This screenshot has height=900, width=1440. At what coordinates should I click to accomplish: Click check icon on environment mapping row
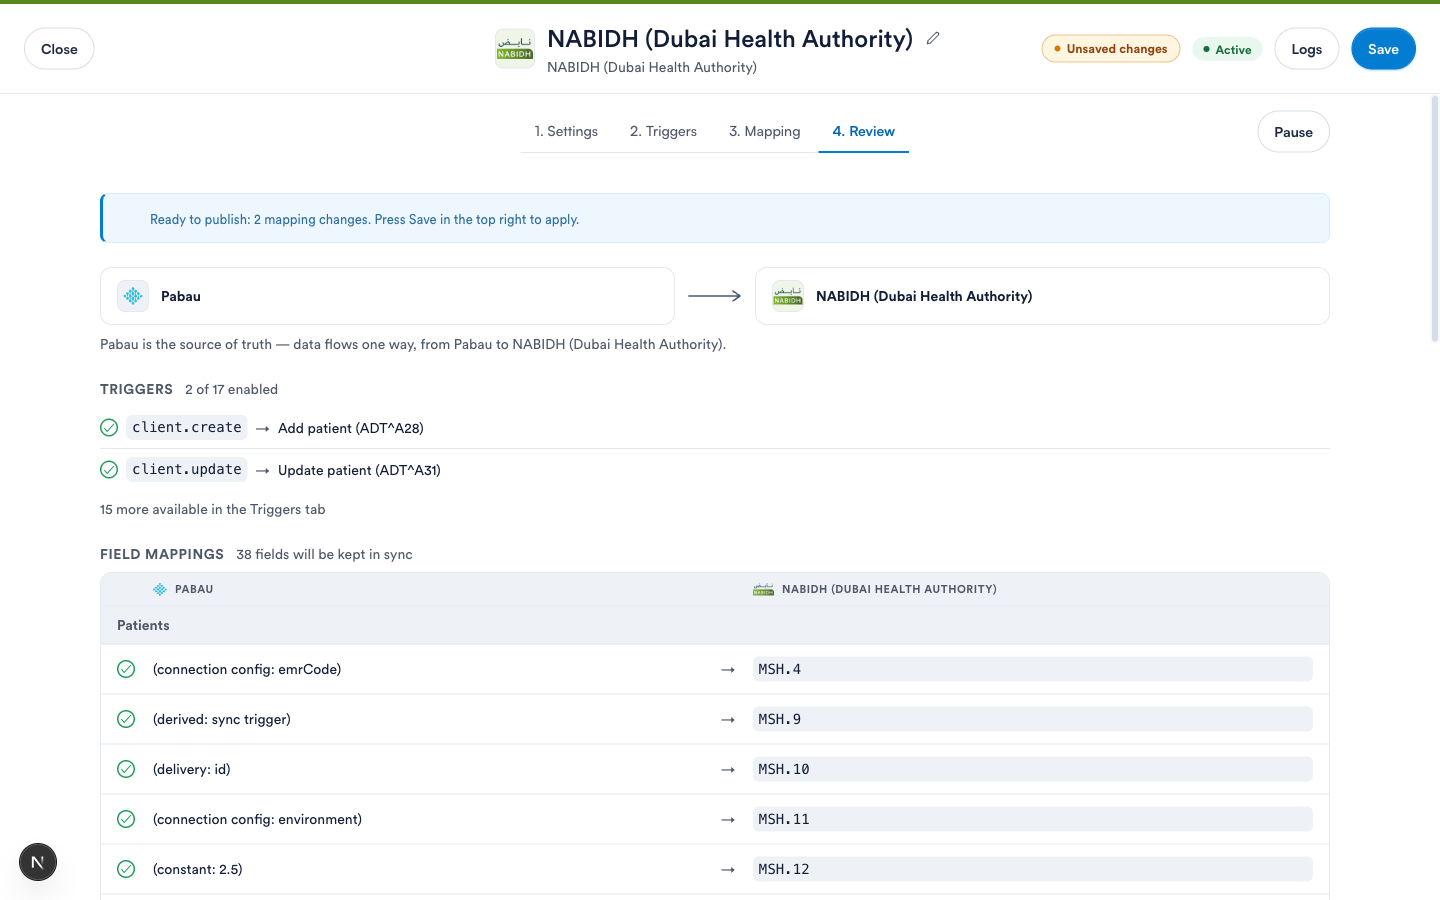[x=126, y=819]
